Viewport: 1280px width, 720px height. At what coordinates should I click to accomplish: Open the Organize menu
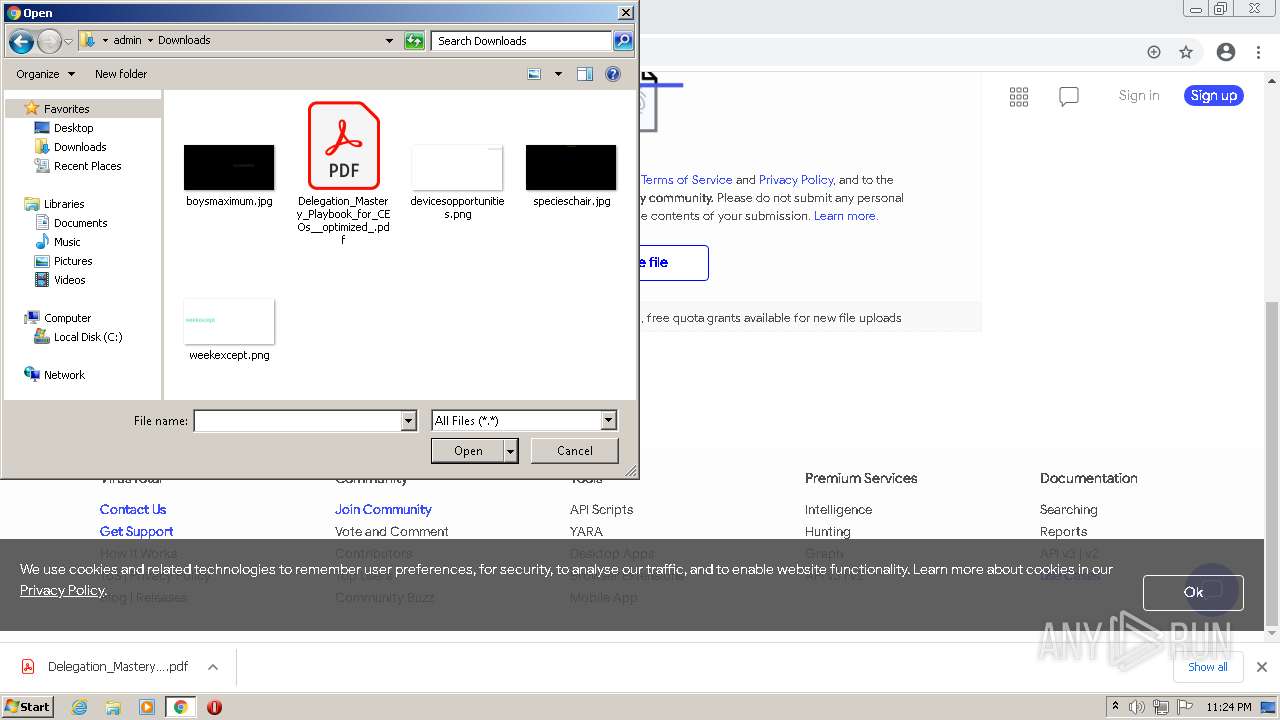(x=45, y=74)
